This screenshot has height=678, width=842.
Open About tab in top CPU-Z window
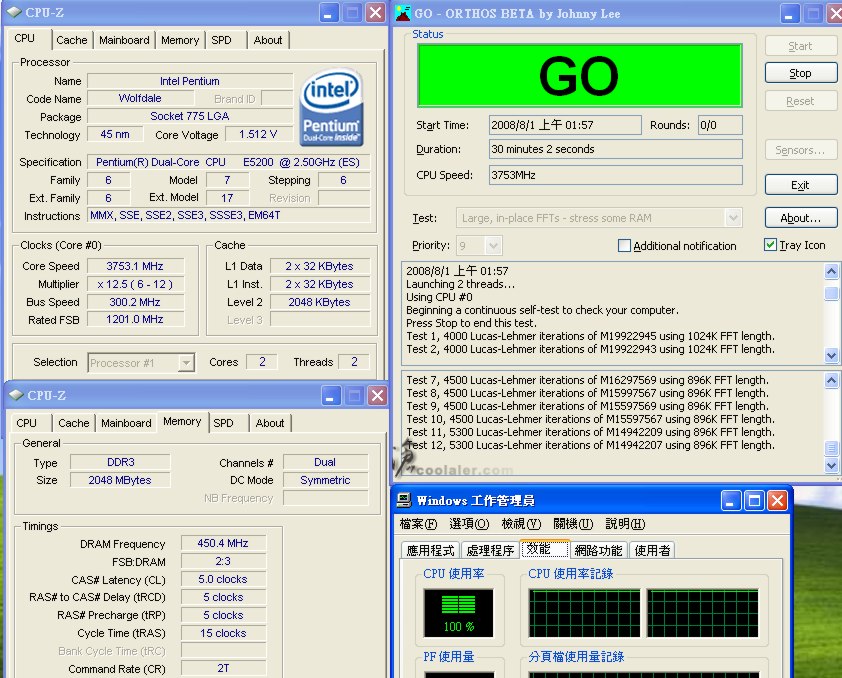pyautogui.click(x=267, y=40)
